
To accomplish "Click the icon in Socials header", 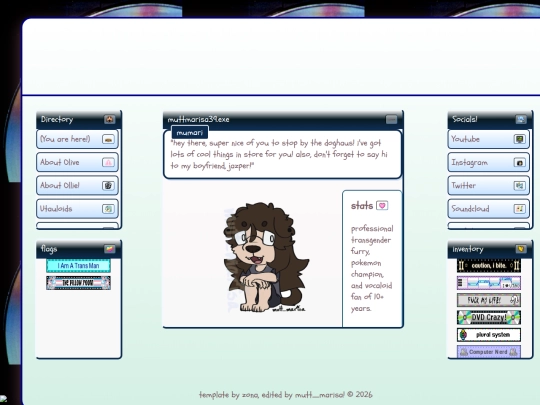I will pos(521,120).
